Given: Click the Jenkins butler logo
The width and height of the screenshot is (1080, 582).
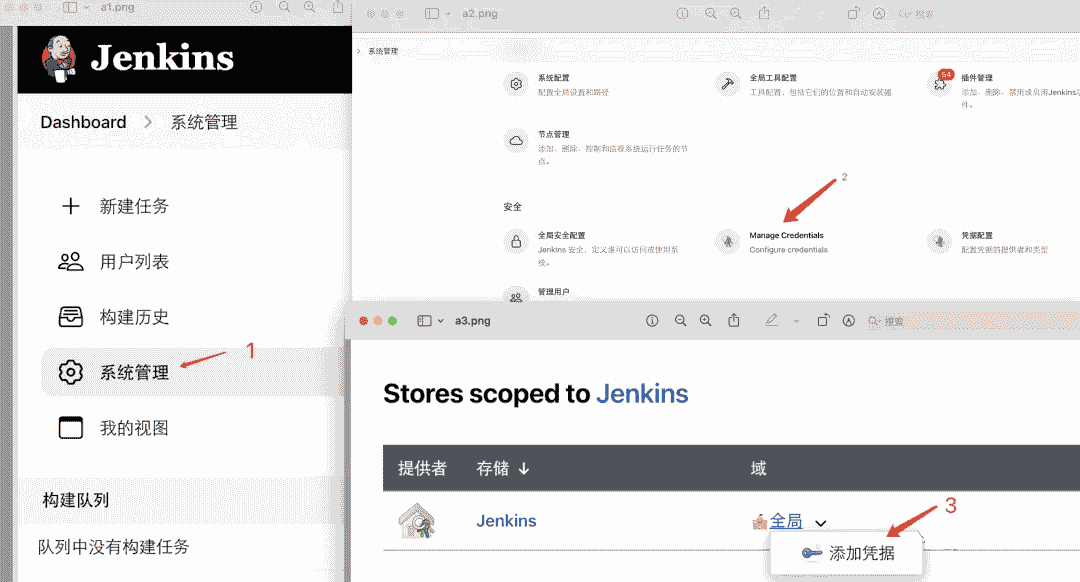Looking at the screenshot, I should [61, 58].
